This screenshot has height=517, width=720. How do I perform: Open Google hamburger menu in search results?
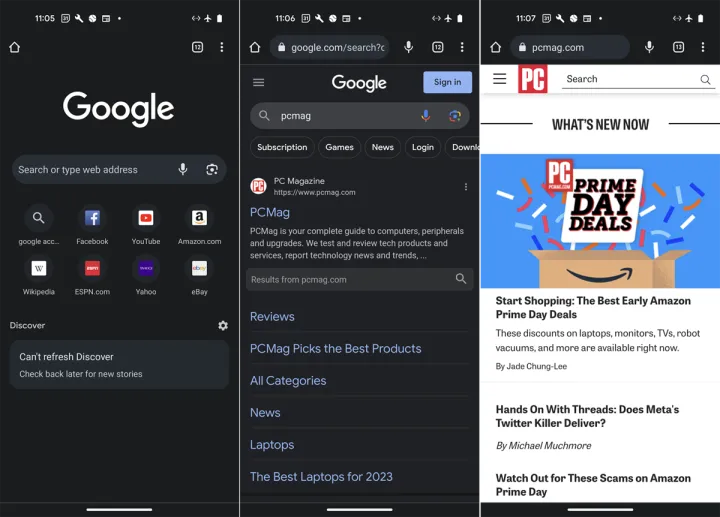pos(259,83)
